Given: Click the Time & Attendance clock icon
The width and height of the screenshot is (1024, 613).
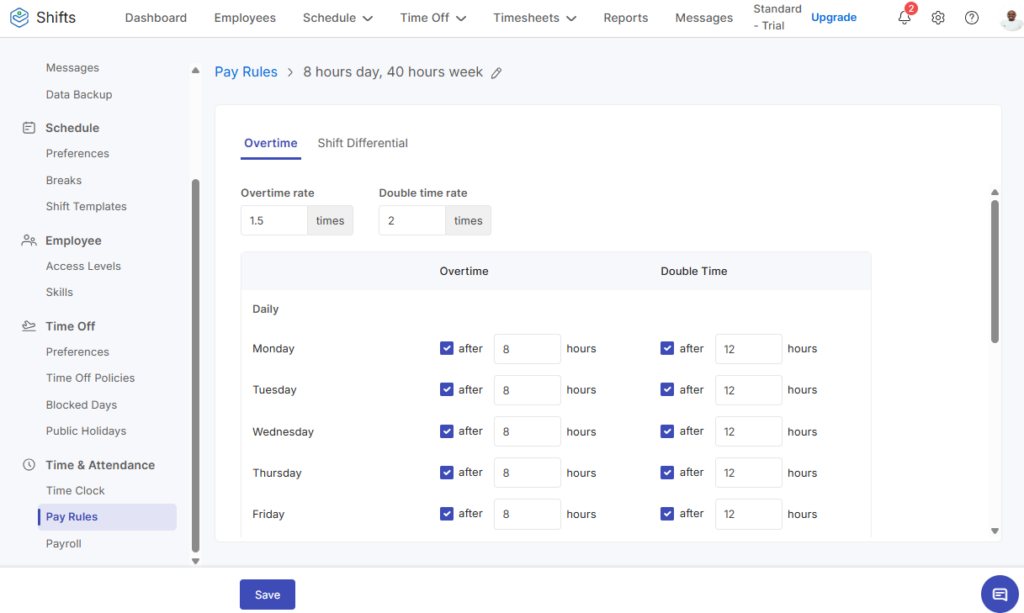Looking at the screenshot, I should pos(29,465).
